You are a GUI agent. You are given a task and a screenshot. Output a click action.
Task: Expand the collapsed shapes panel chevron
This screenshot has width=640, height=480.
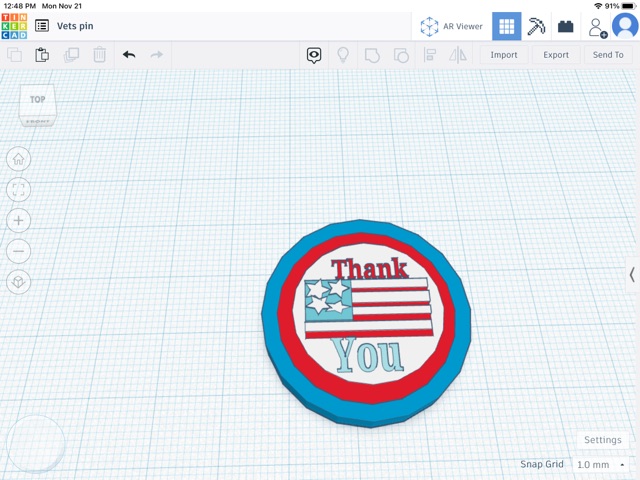click(x=632, y=274)
